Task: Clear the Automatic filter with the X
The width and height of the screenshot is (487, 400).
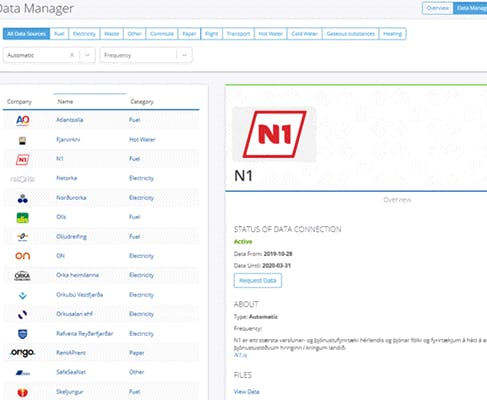Action: pos(72,55)
